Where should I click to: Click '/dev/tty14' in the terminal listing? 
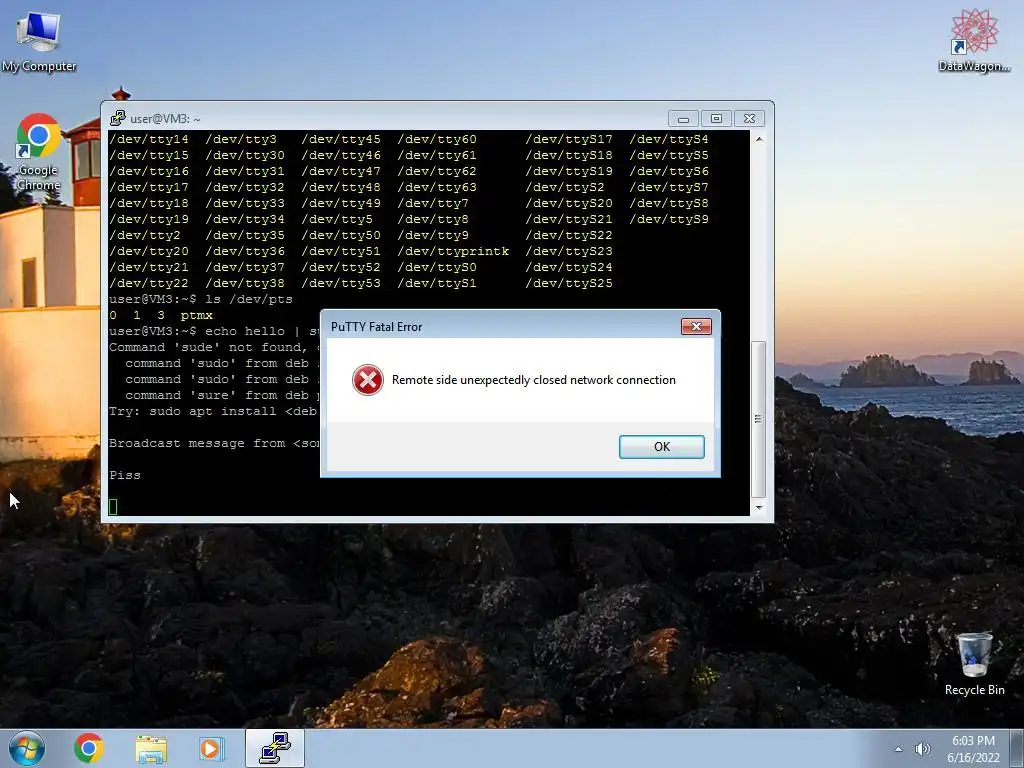point(149,139)
